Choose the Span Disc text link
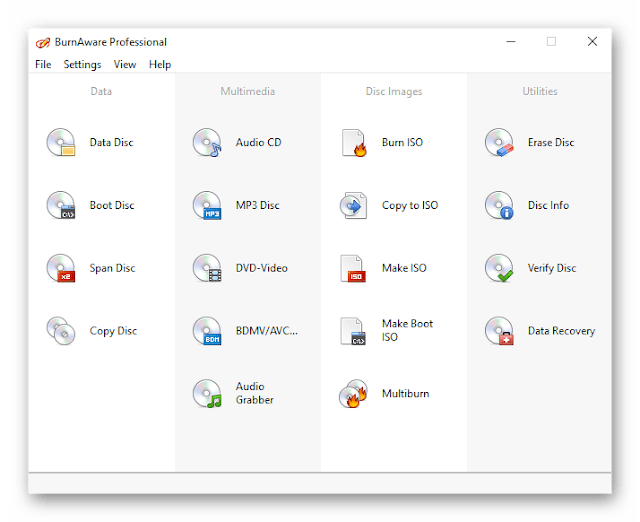 [112, 268]
